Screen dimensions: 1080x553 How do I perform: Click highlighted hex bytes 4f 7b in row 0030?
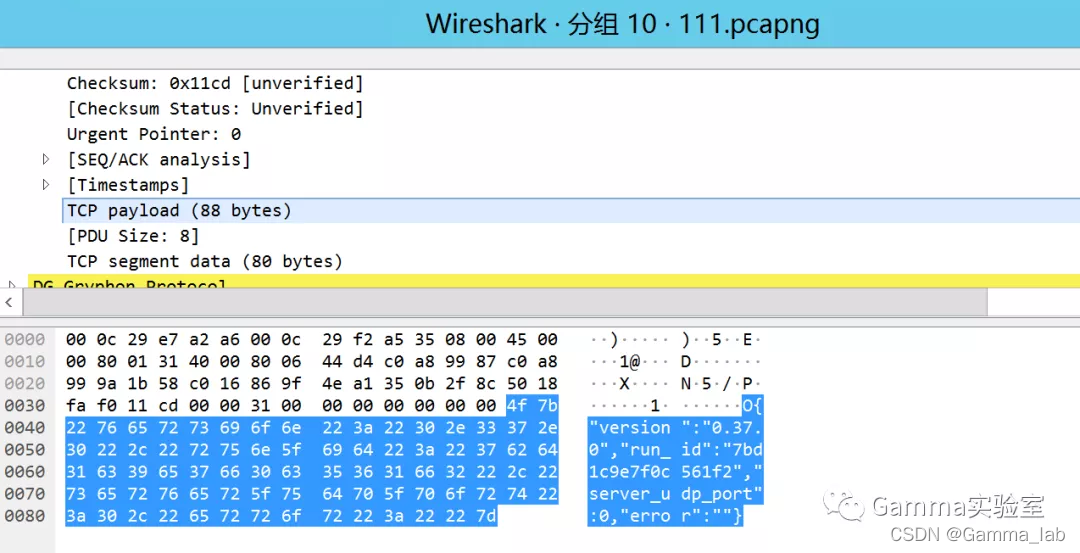[532, 406]
